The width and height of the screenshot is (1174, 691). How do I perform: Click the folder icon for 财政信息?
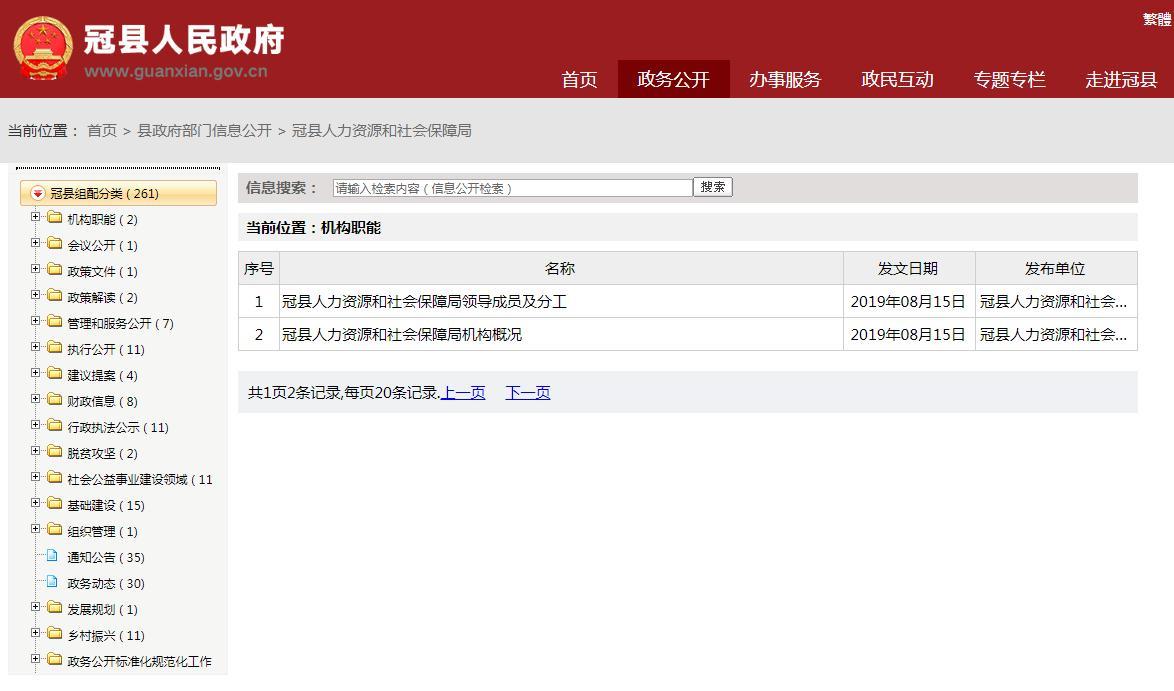tap(55, 400)
